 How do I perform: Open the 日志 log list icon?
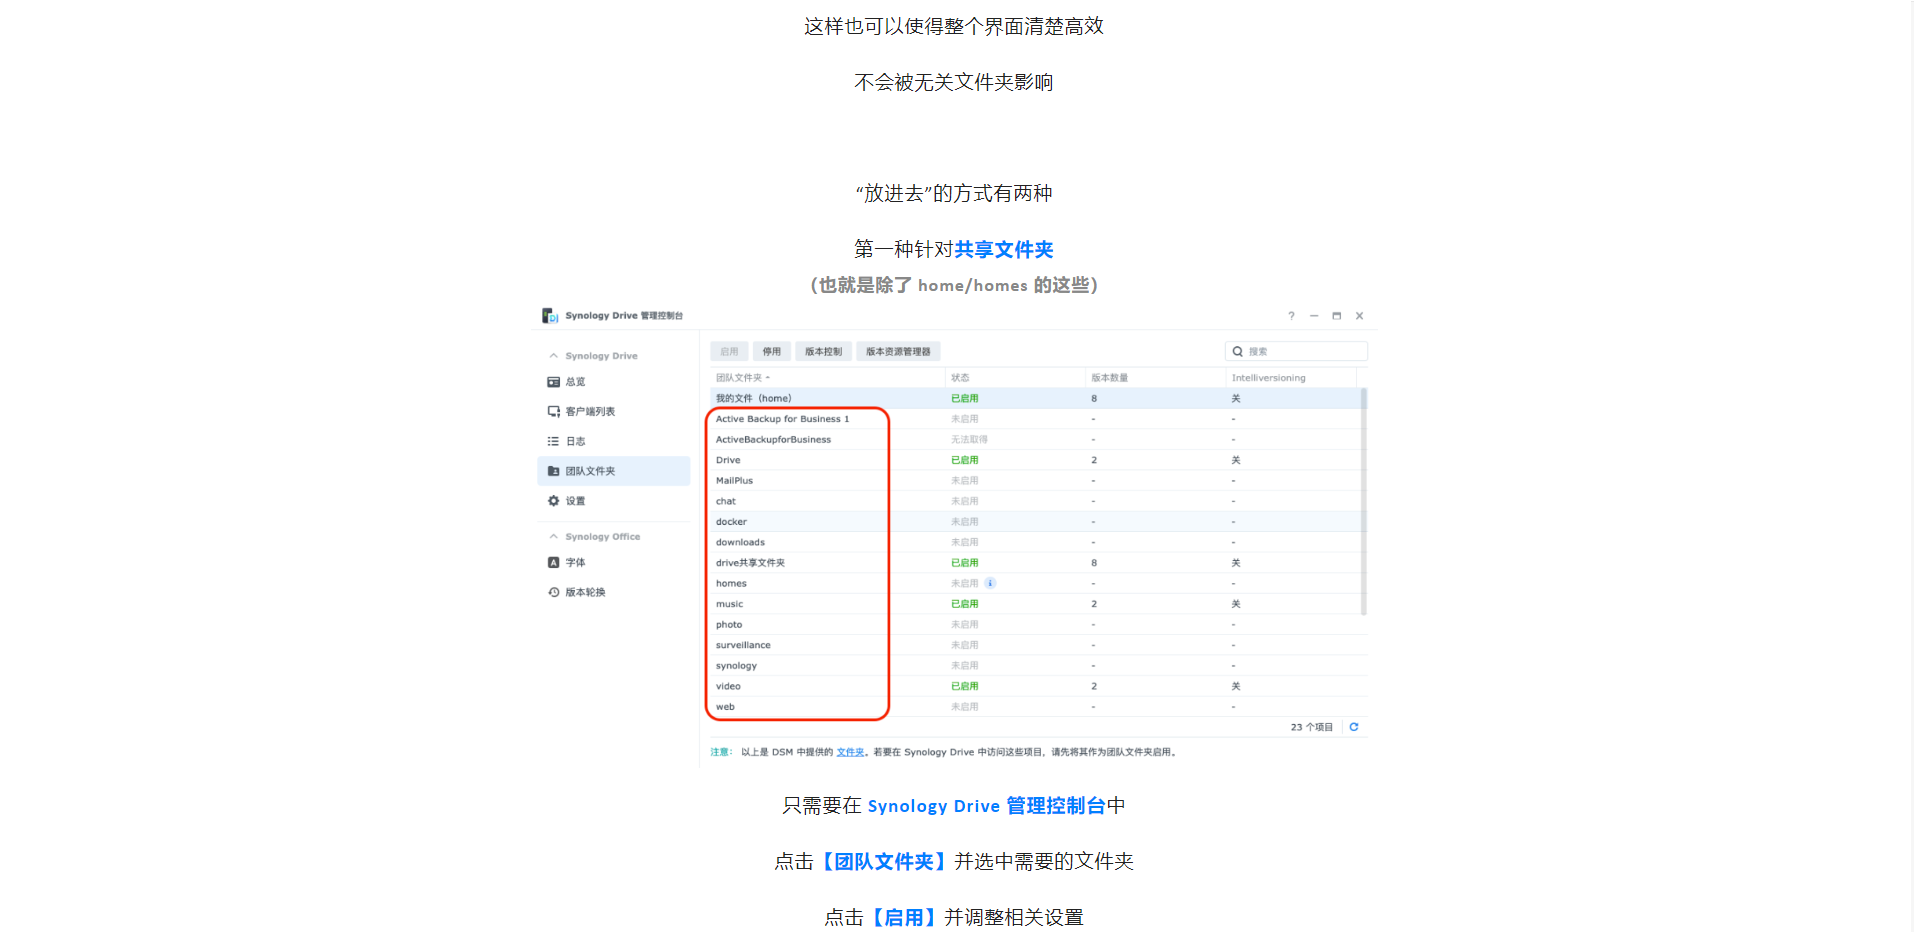(553, 441)
